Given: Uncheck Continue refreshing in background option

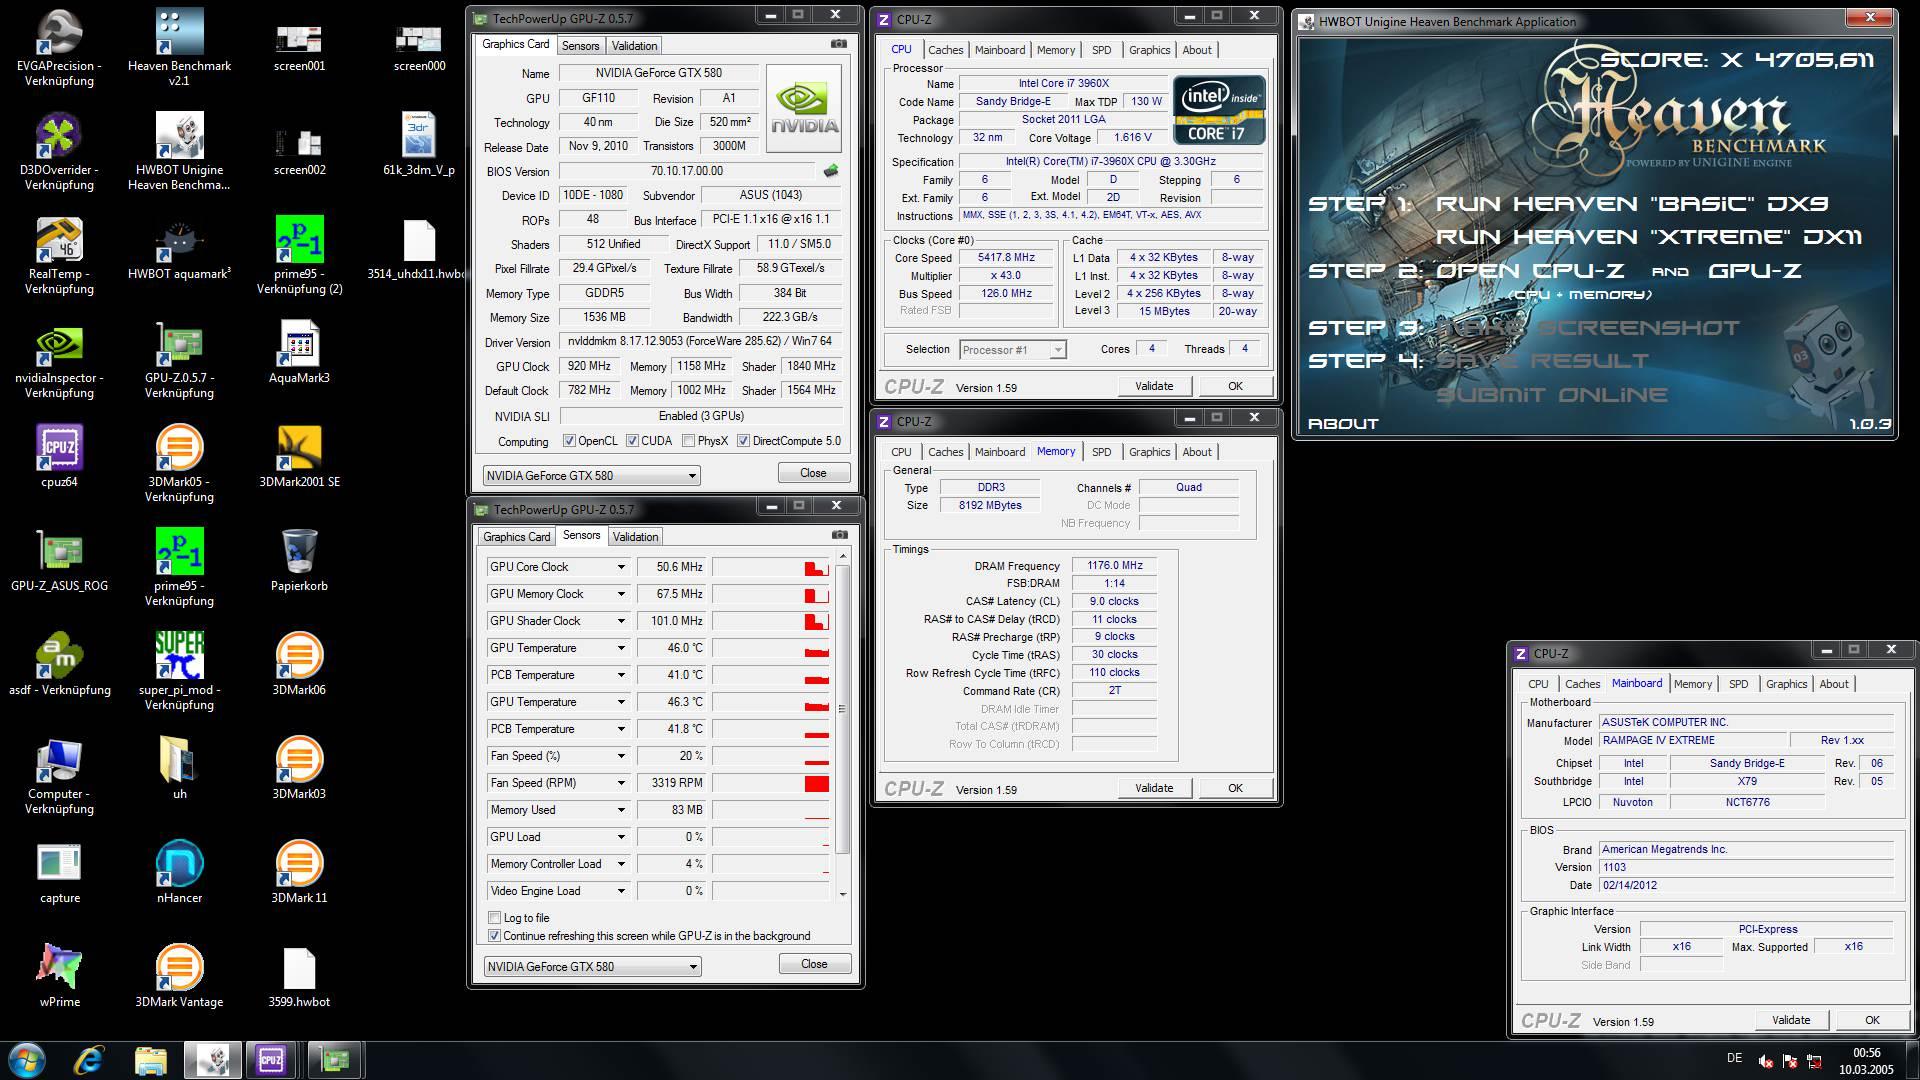Looking at the screenshot, I should pyautogui.click(x=494, y=936).
